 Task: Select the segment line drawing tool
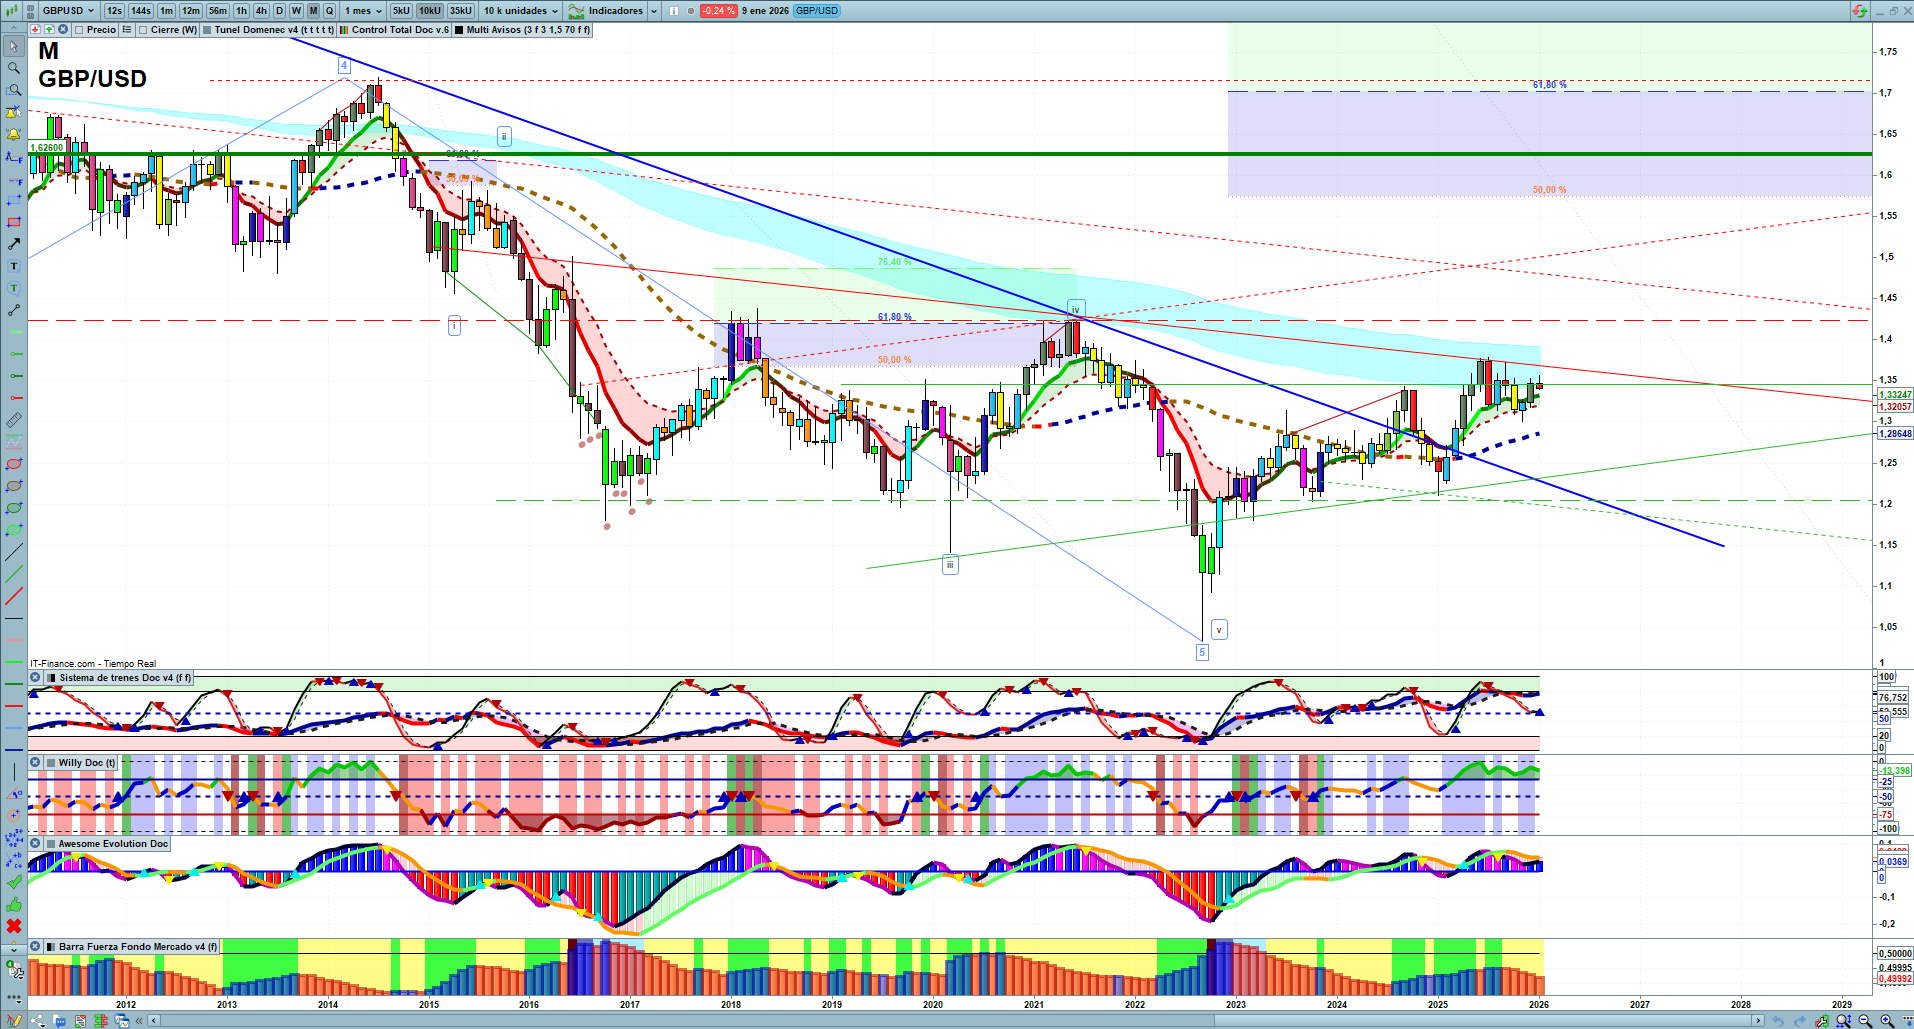[x=14, y=310]
